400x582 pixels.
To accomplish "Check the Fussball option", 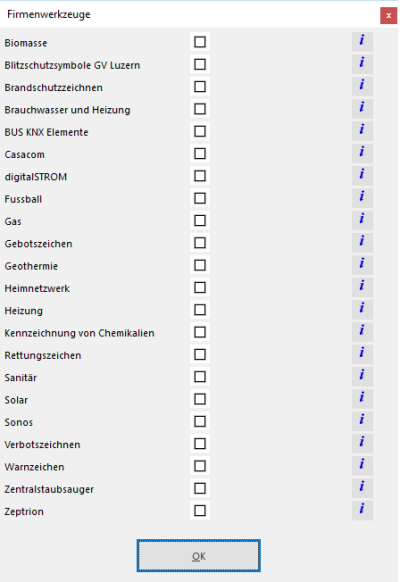I will click(x=200, y=198).
